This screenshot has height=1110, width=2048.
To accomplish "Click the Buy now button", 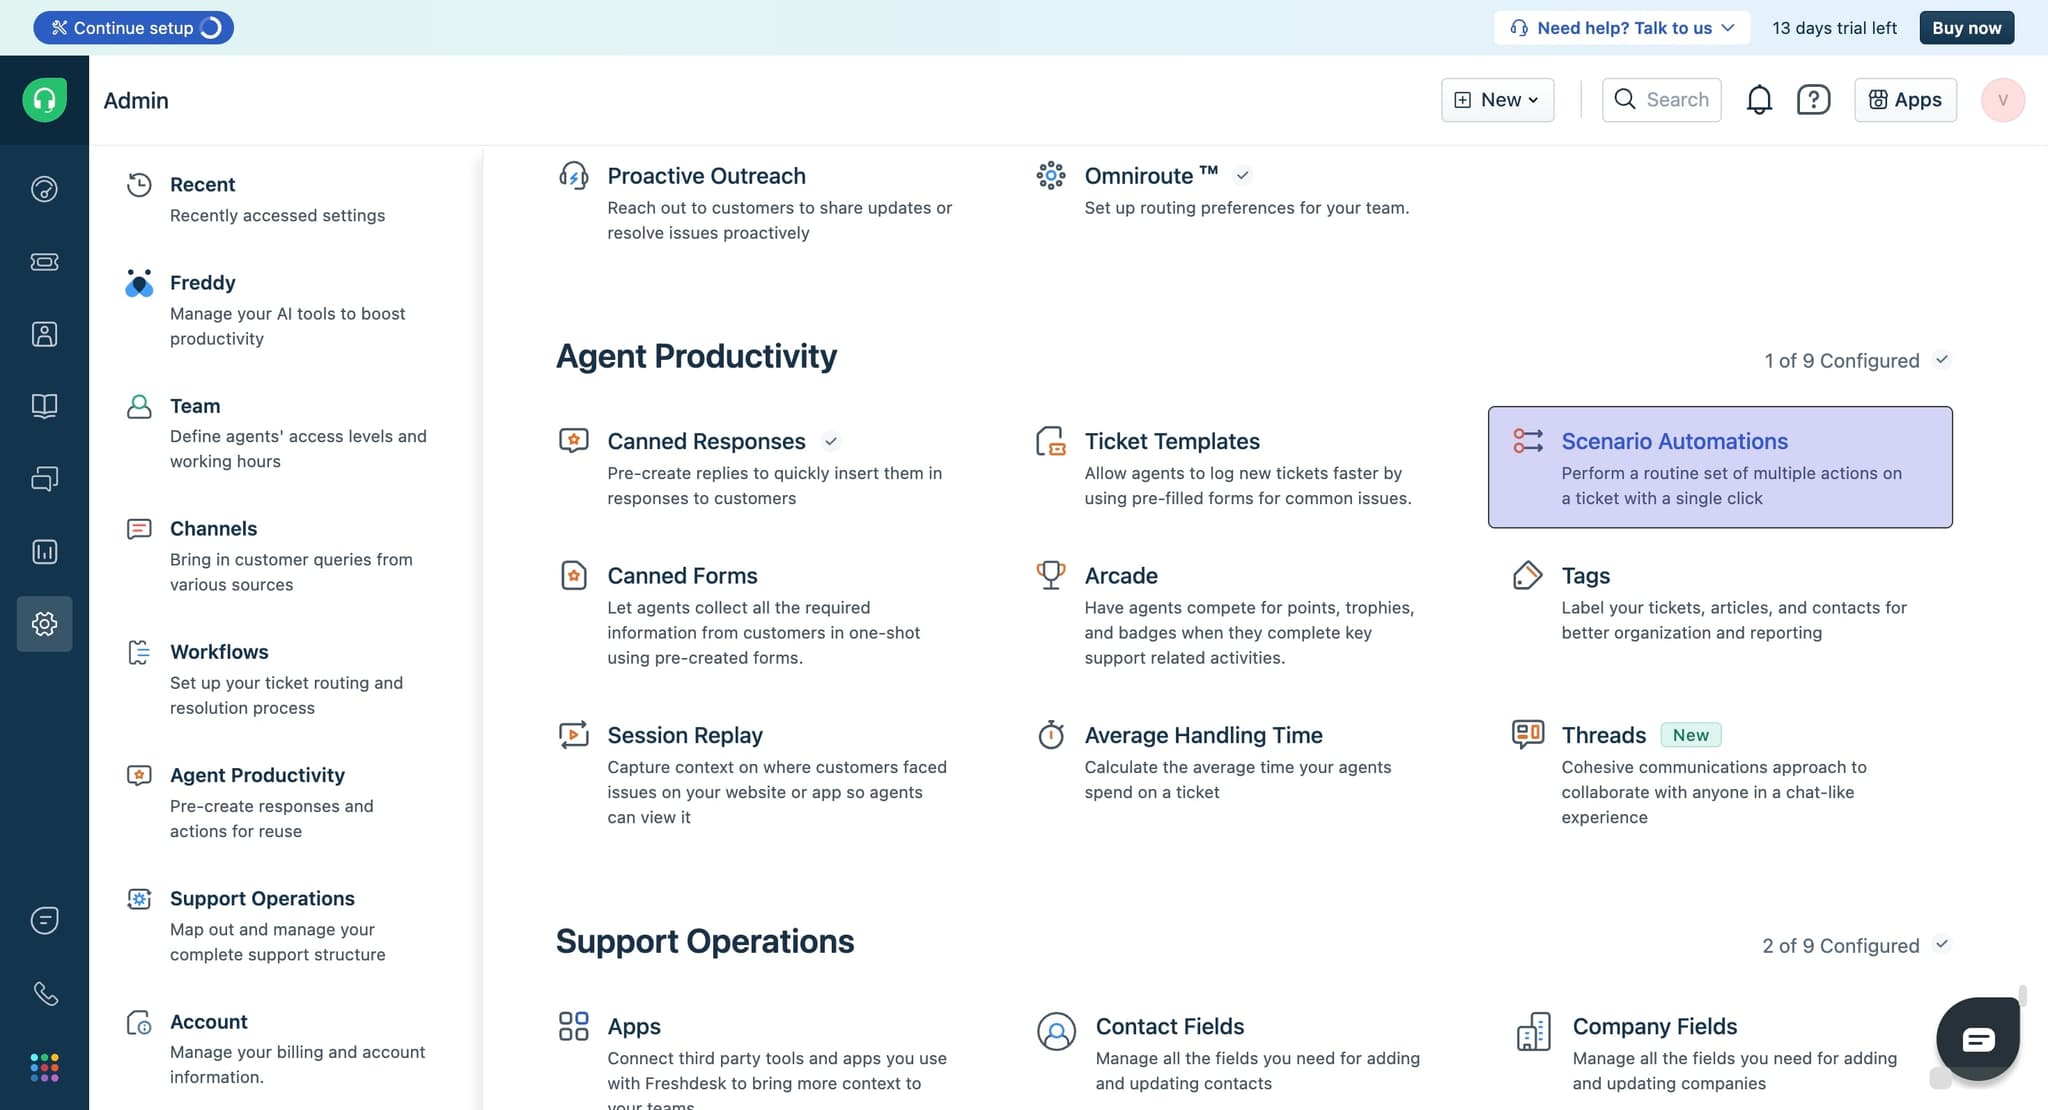I will pyautogui.click(x=1966, y=27).
